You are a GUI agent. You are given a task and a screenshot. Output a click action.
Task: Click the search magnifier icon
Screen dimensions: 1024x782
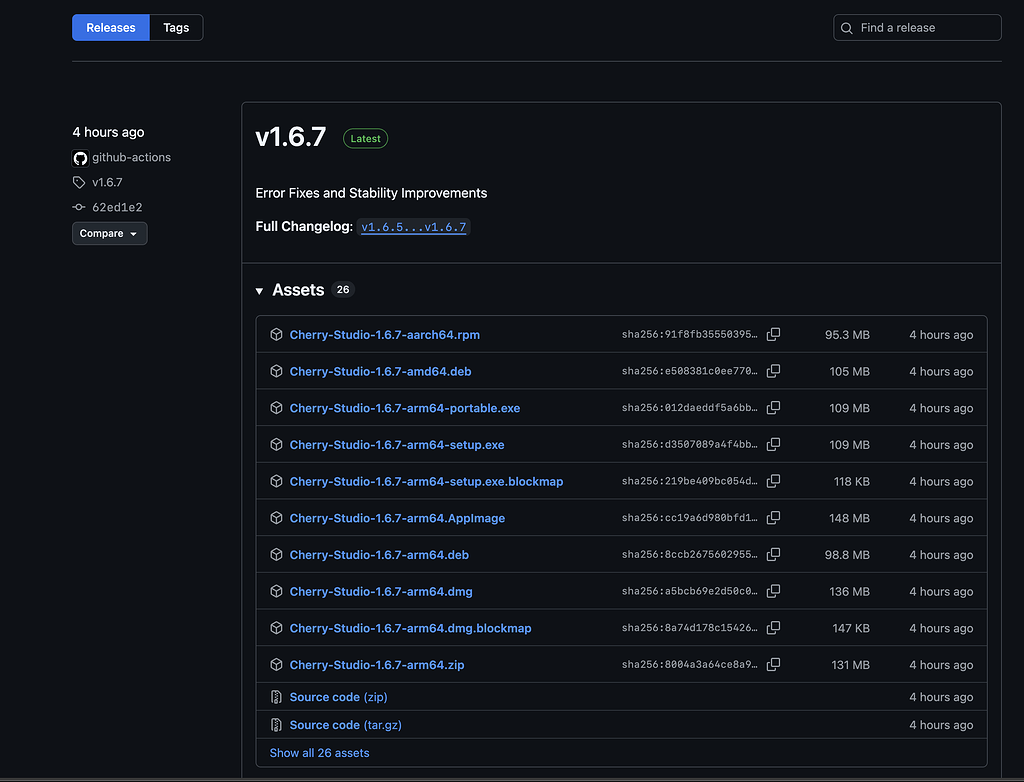click(847, 28)
